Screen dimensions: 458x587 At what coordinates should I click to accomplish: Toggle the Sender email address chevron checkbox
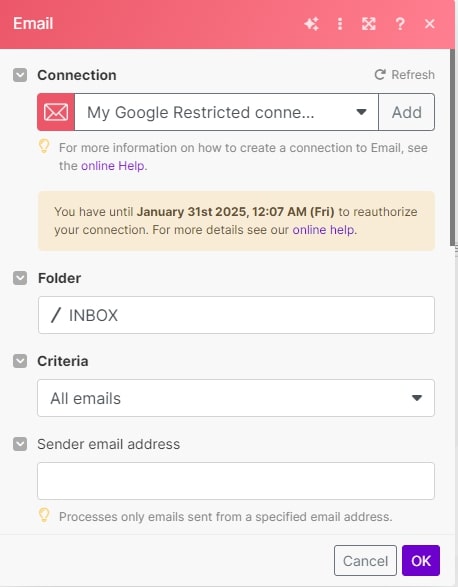20,444
